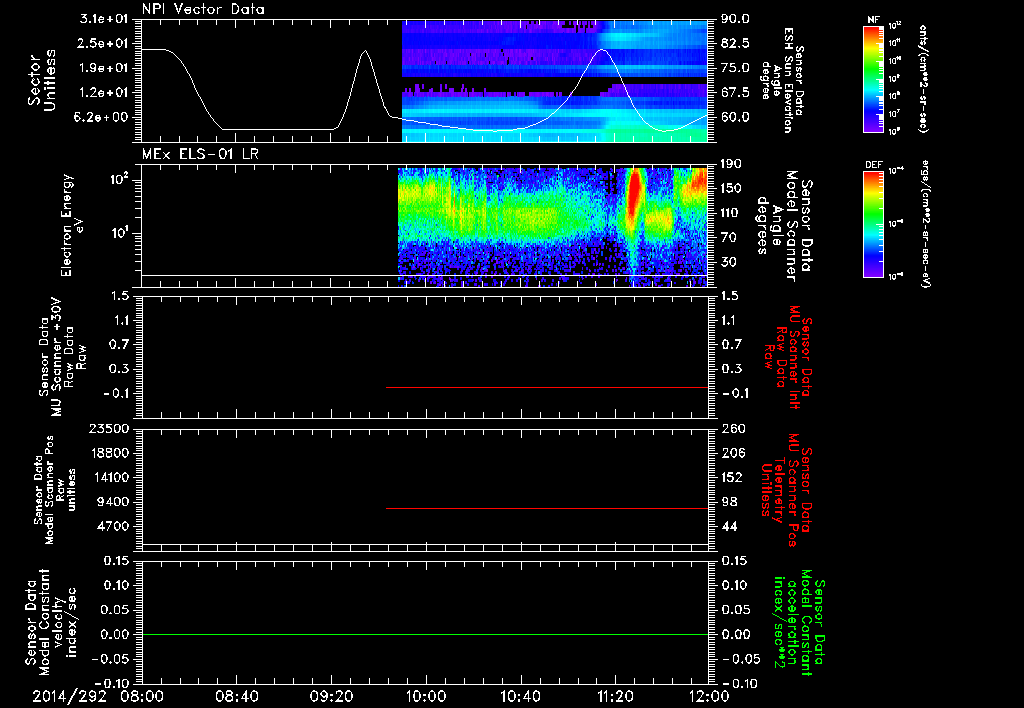
Task: Click the 10:40 time axis label
Action: (x=520, y=696)
